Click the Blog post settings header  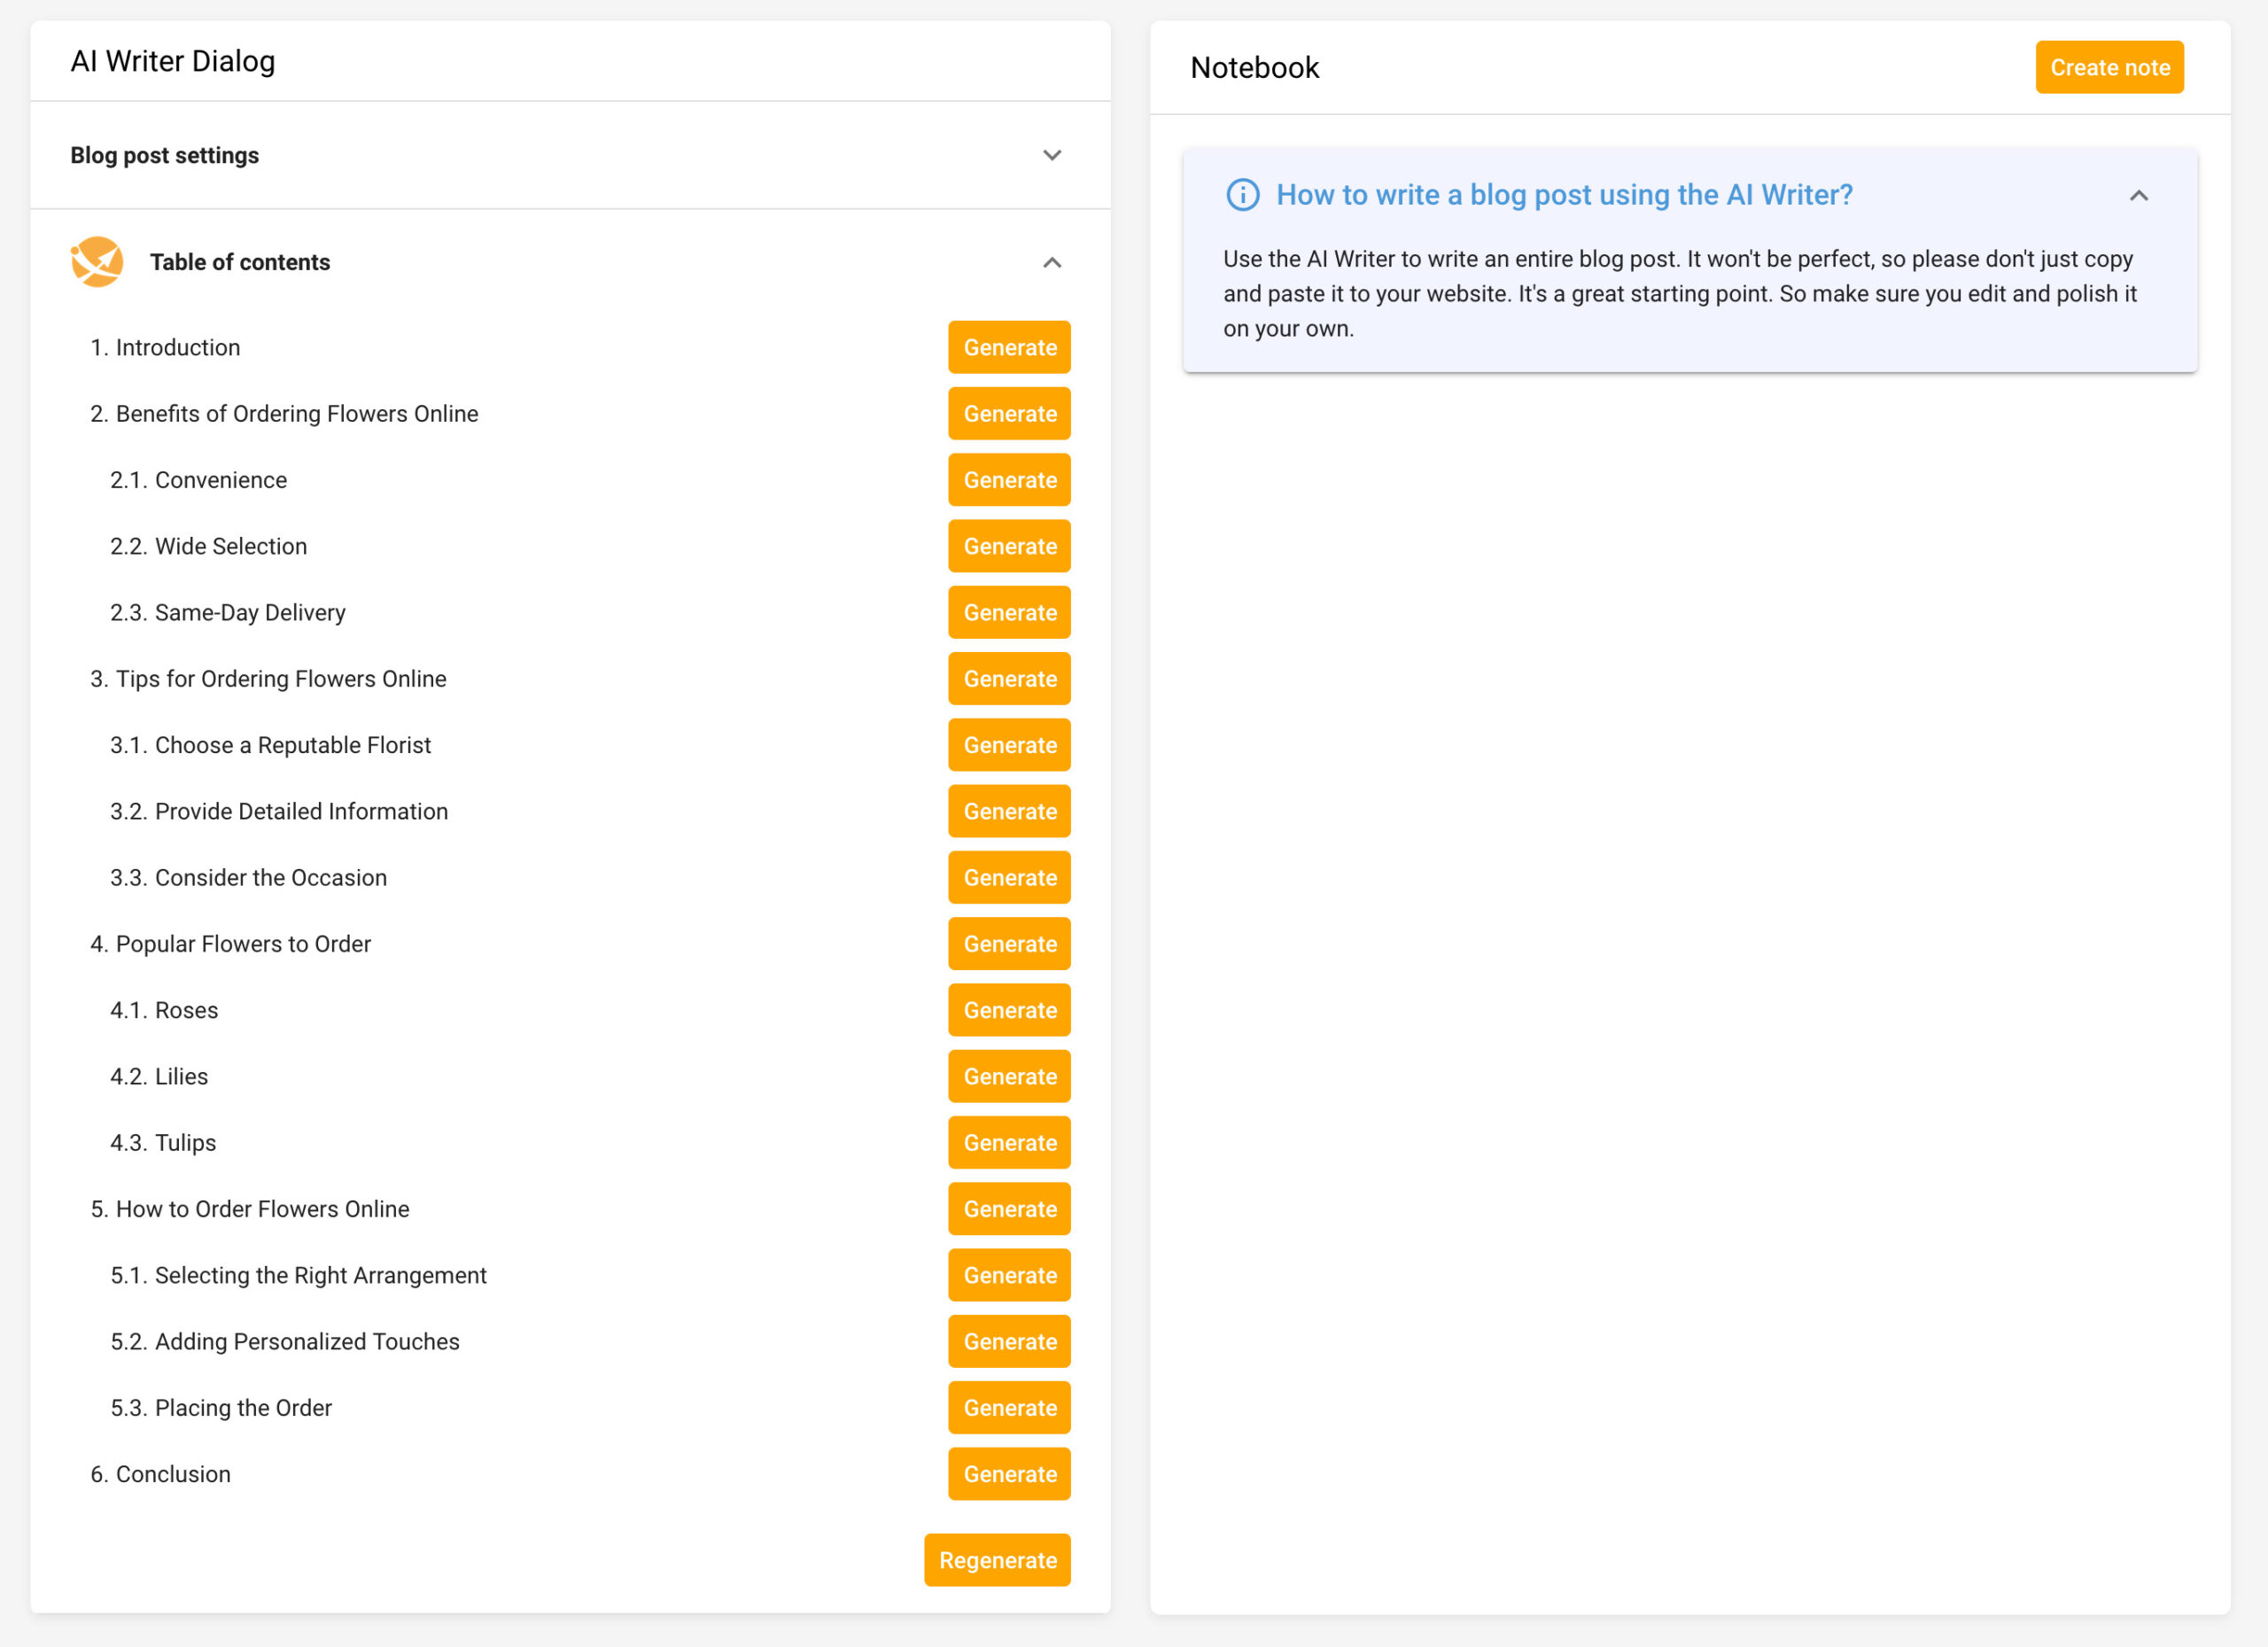(164, 155)
